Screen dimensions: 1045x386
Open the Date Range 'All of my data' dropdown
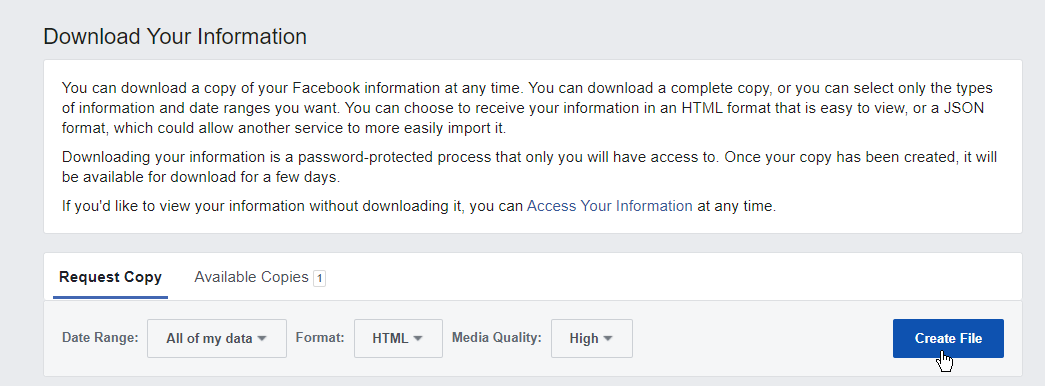pyautogui.click(x=217, y=339)
